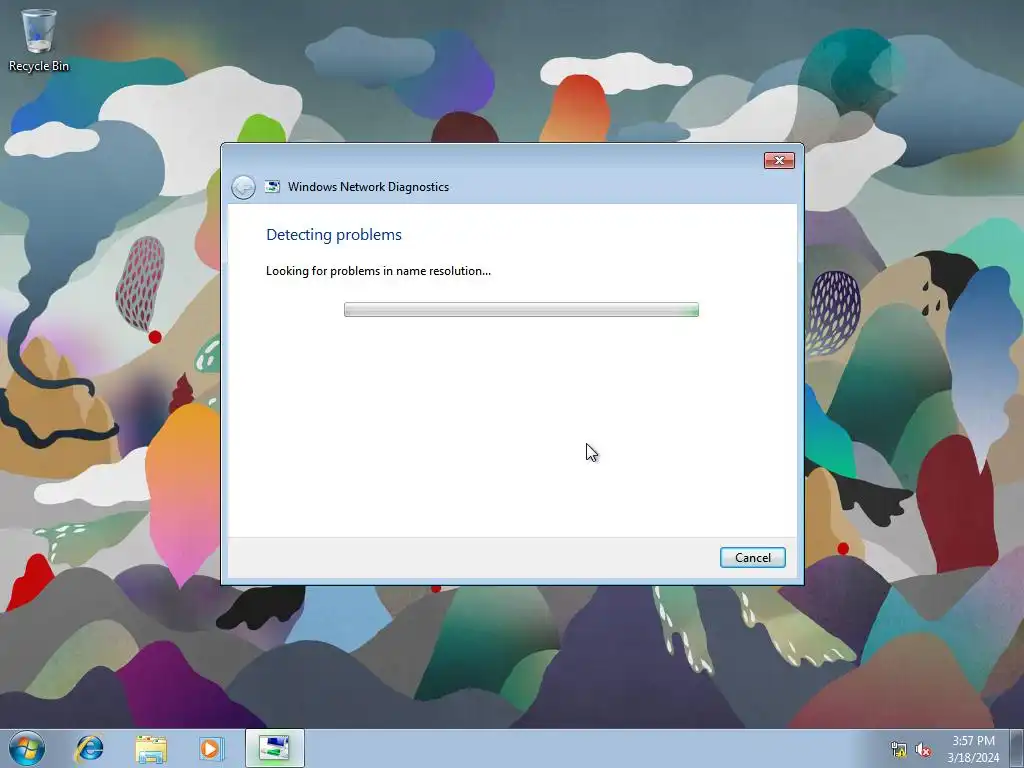This screenshot has height=768, width=1024.
Task: Open the network status tray icon
Action: point(899,750)
